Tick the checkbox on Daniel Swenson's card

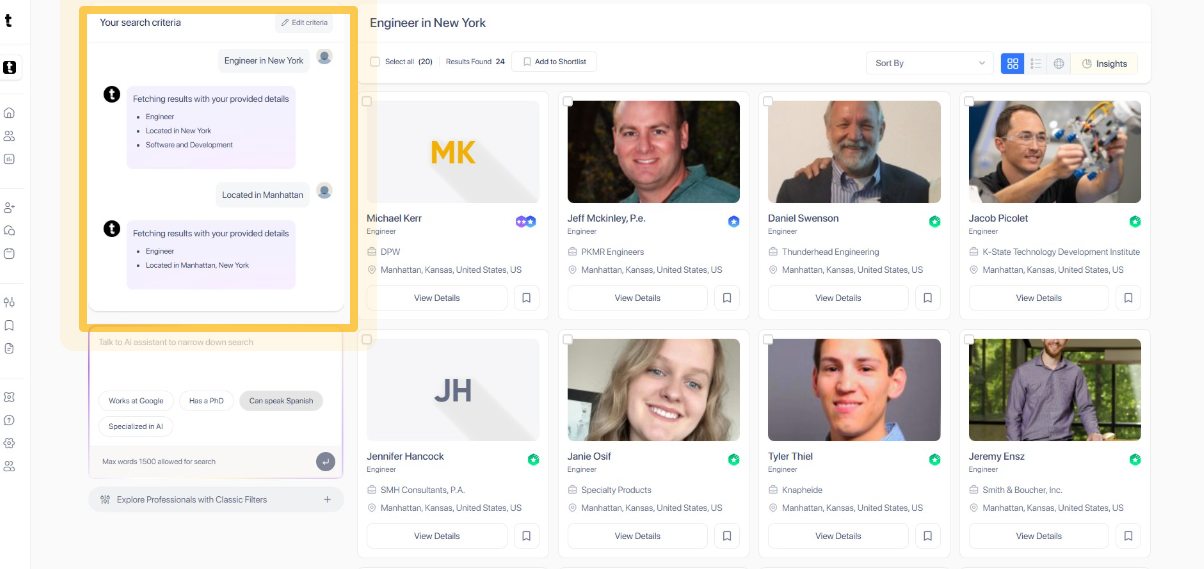768,101
